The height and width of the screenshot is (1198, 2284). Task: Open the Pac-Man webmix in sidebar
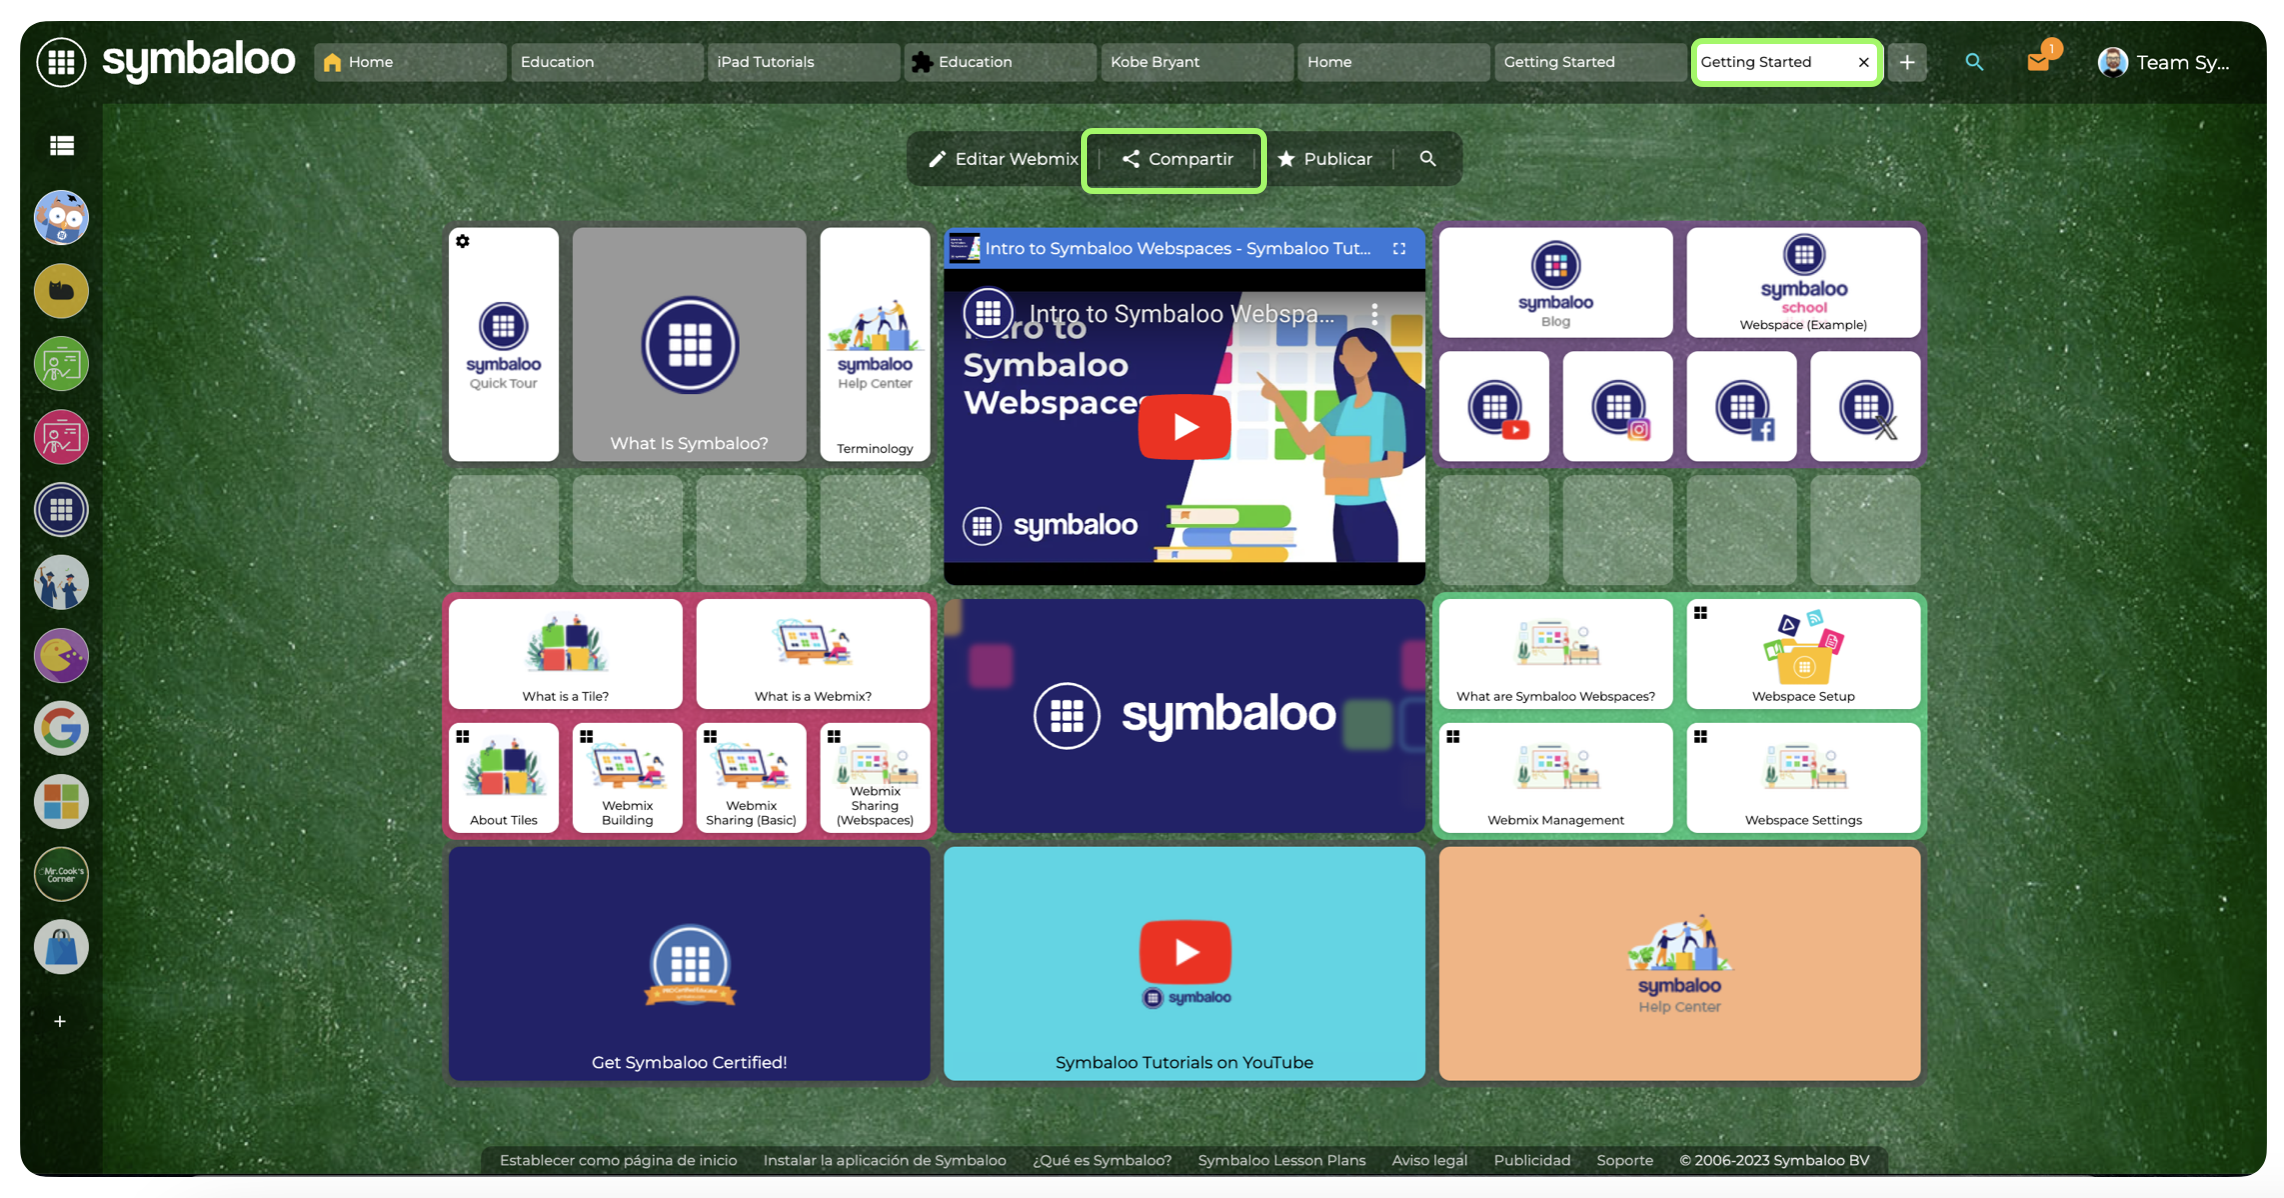61,655
